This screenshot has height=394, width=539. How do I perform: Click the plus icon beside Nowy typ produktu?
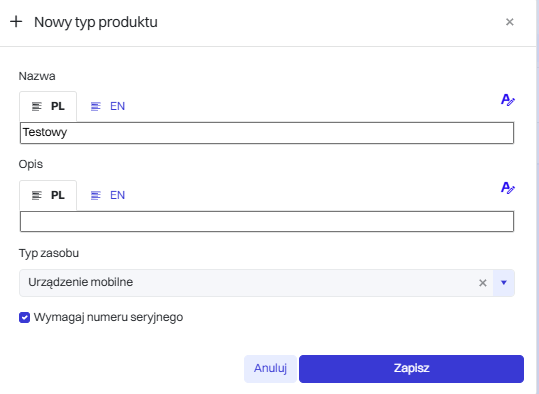tap(16, 22)
